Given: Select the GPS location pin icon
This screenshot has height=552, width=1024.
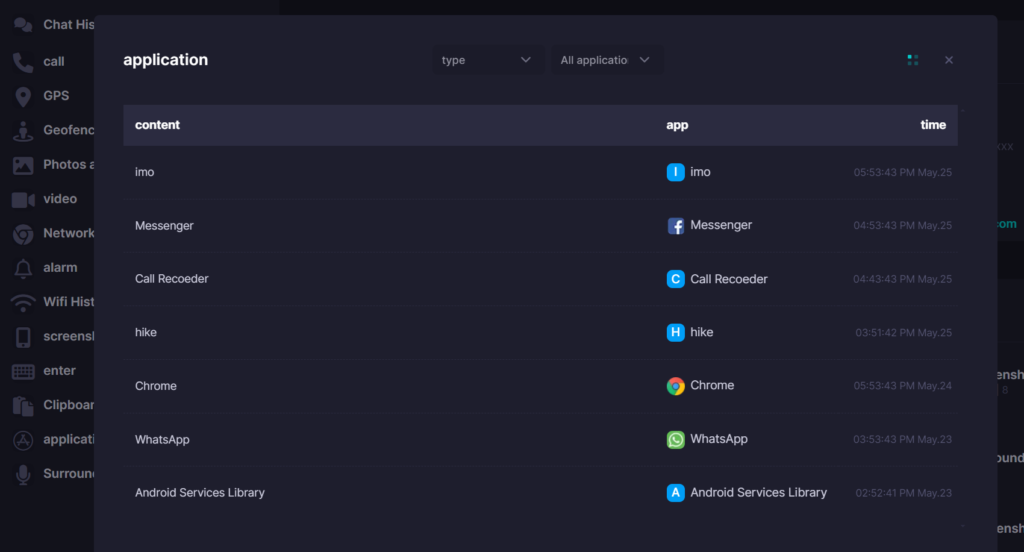Looking at the screenshot, I should [23, 97].
